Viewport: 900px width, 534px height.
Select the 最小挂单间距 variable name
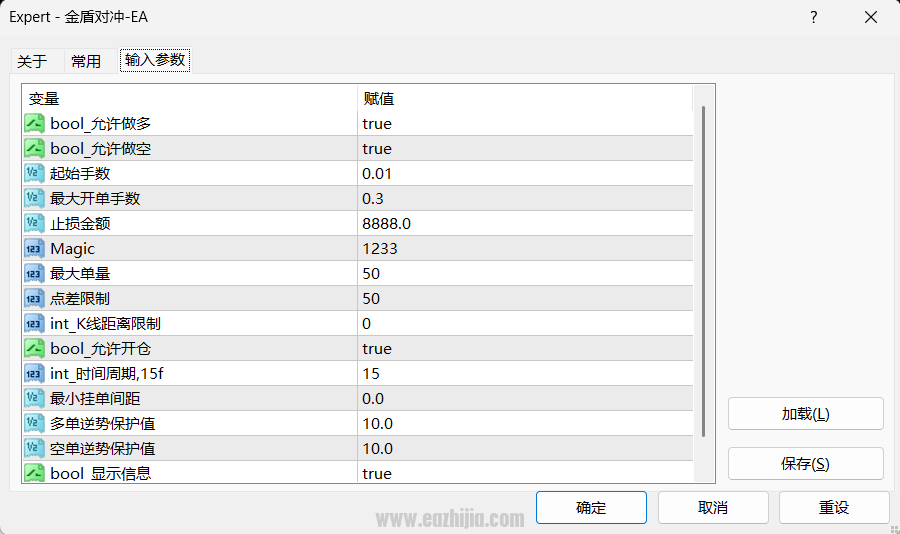tap(95, 398)
